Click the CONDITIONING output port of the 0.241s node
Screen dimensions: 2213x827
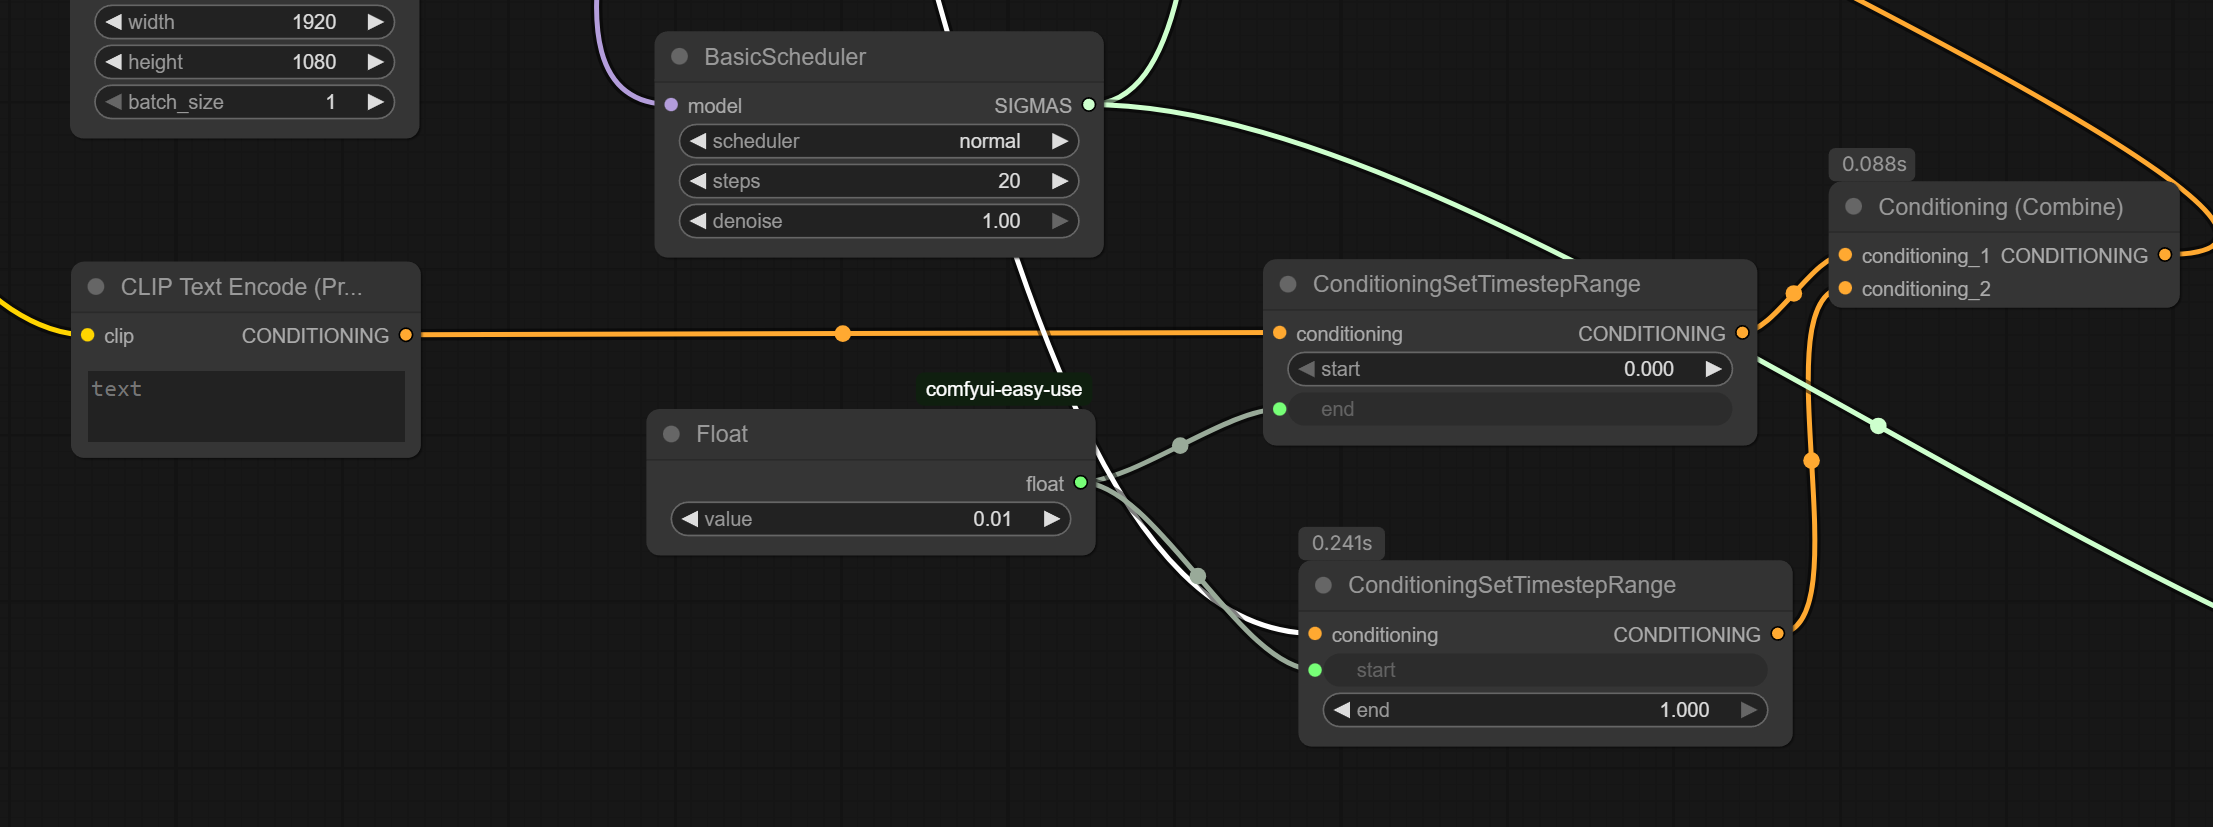click(1778, 634)
